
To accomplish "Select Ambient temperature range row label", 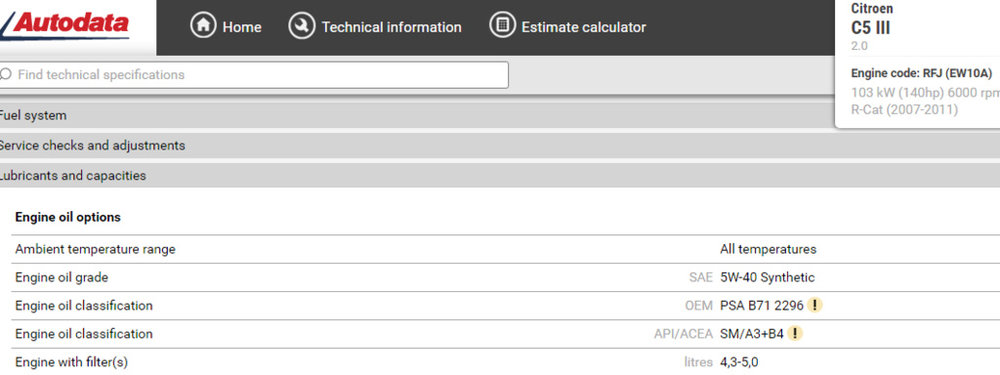I will point(95,249).
